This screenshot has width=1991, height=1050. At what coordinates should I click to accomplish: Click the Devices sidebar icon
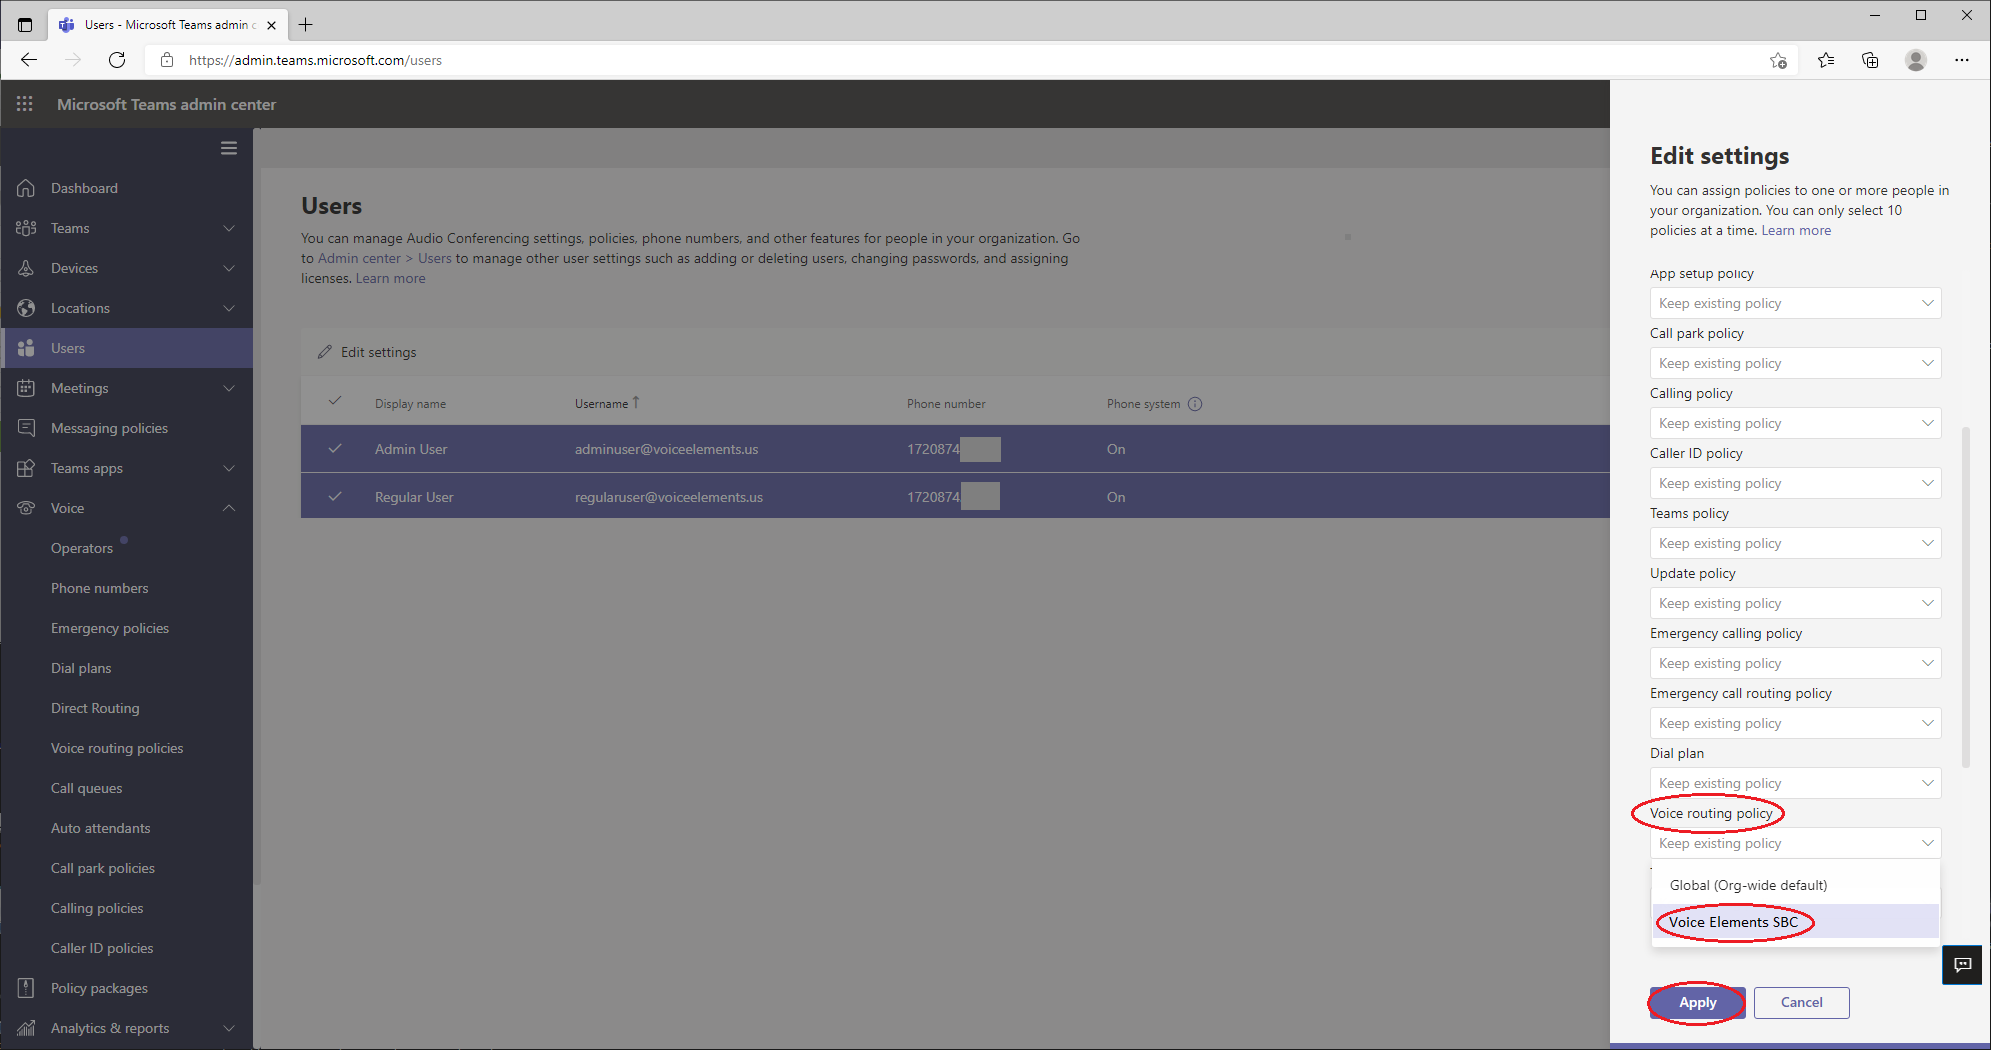tap(26, 268)
